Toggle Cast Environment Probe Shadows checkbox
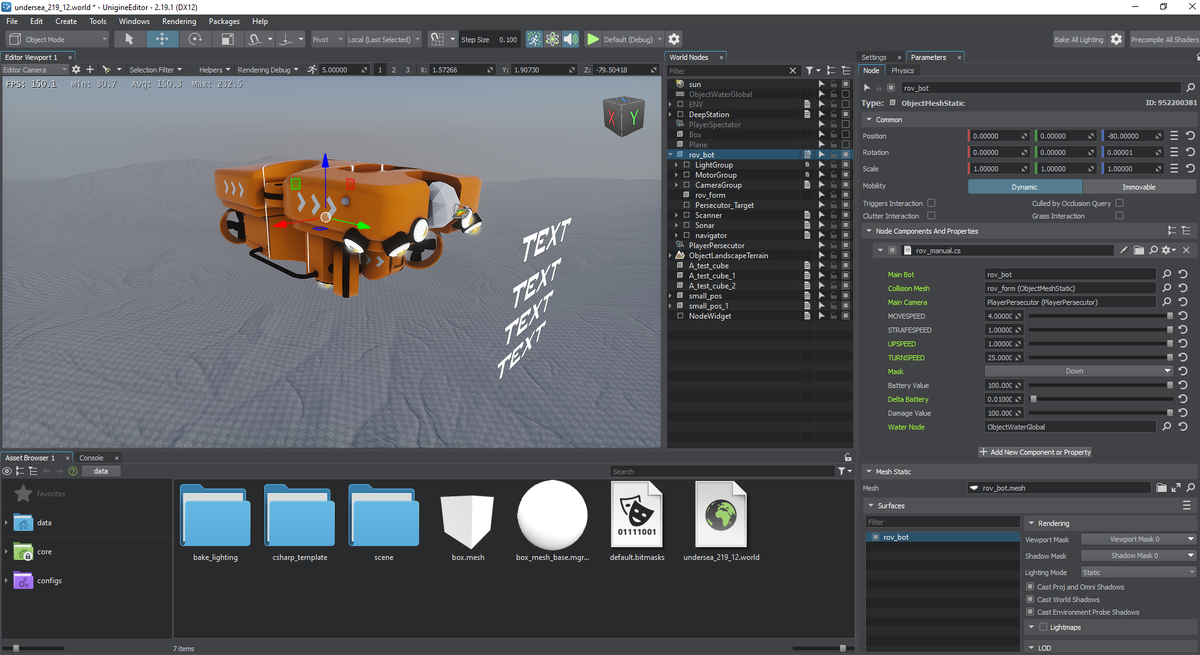Viewport: 1200px width, 655px height. 1031,612
